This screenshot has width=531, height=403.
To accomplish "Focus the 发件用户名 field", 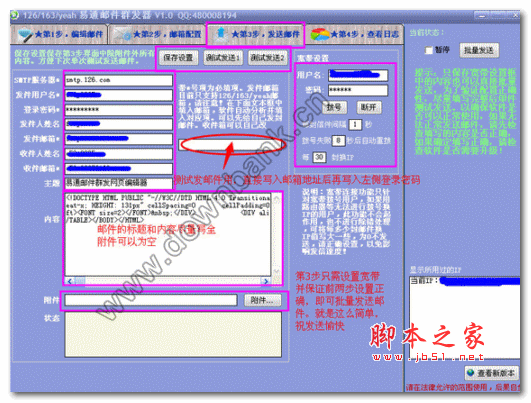I will point(119,95).
